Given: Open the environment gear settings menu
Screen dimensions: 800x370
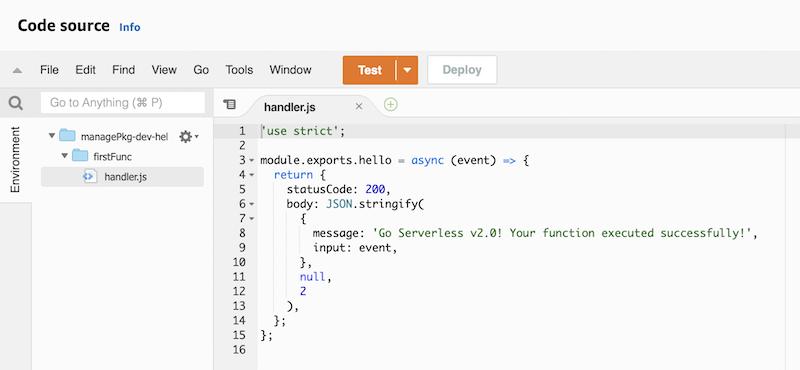Looking at the screenshot, I should tap(188, 136).
